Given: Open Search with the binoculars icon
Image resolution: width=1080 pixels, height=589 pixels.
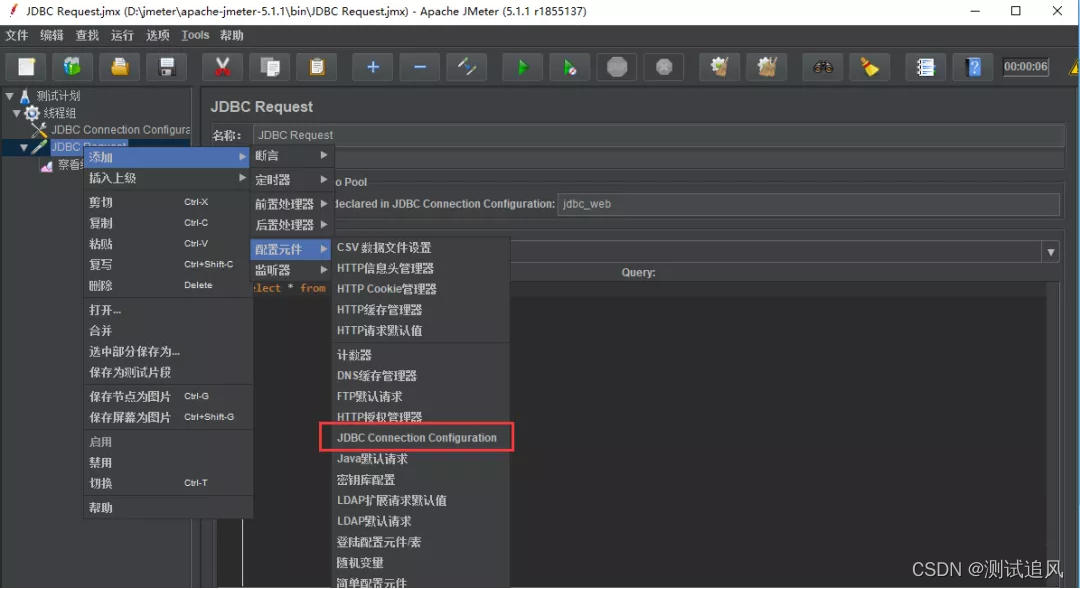Looking at the screenshot, I should 822,67.
